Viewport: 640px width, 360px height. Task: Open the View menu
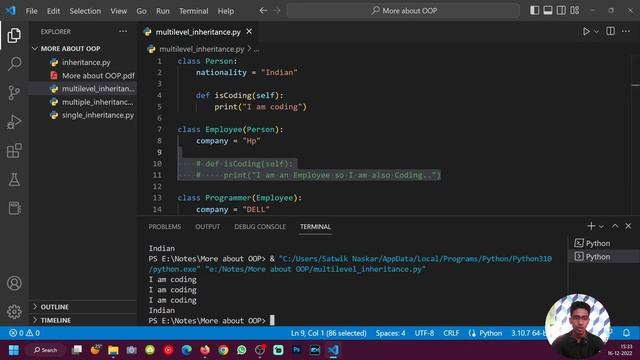pos(118,11)
